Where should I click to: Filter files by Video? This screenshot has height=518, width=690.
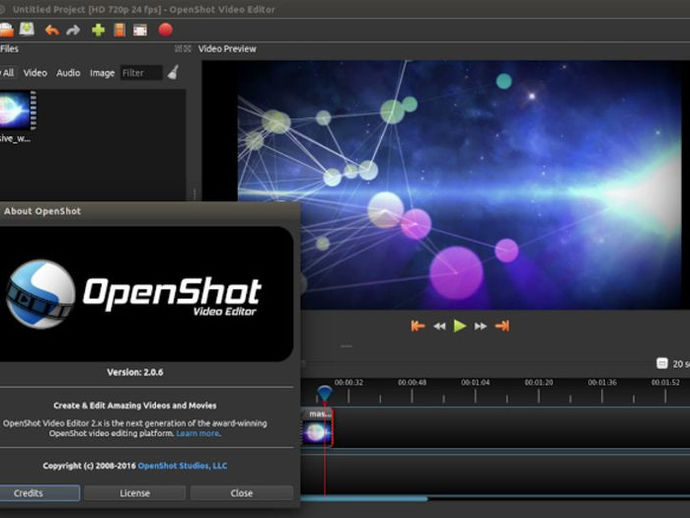coord(35,73)
